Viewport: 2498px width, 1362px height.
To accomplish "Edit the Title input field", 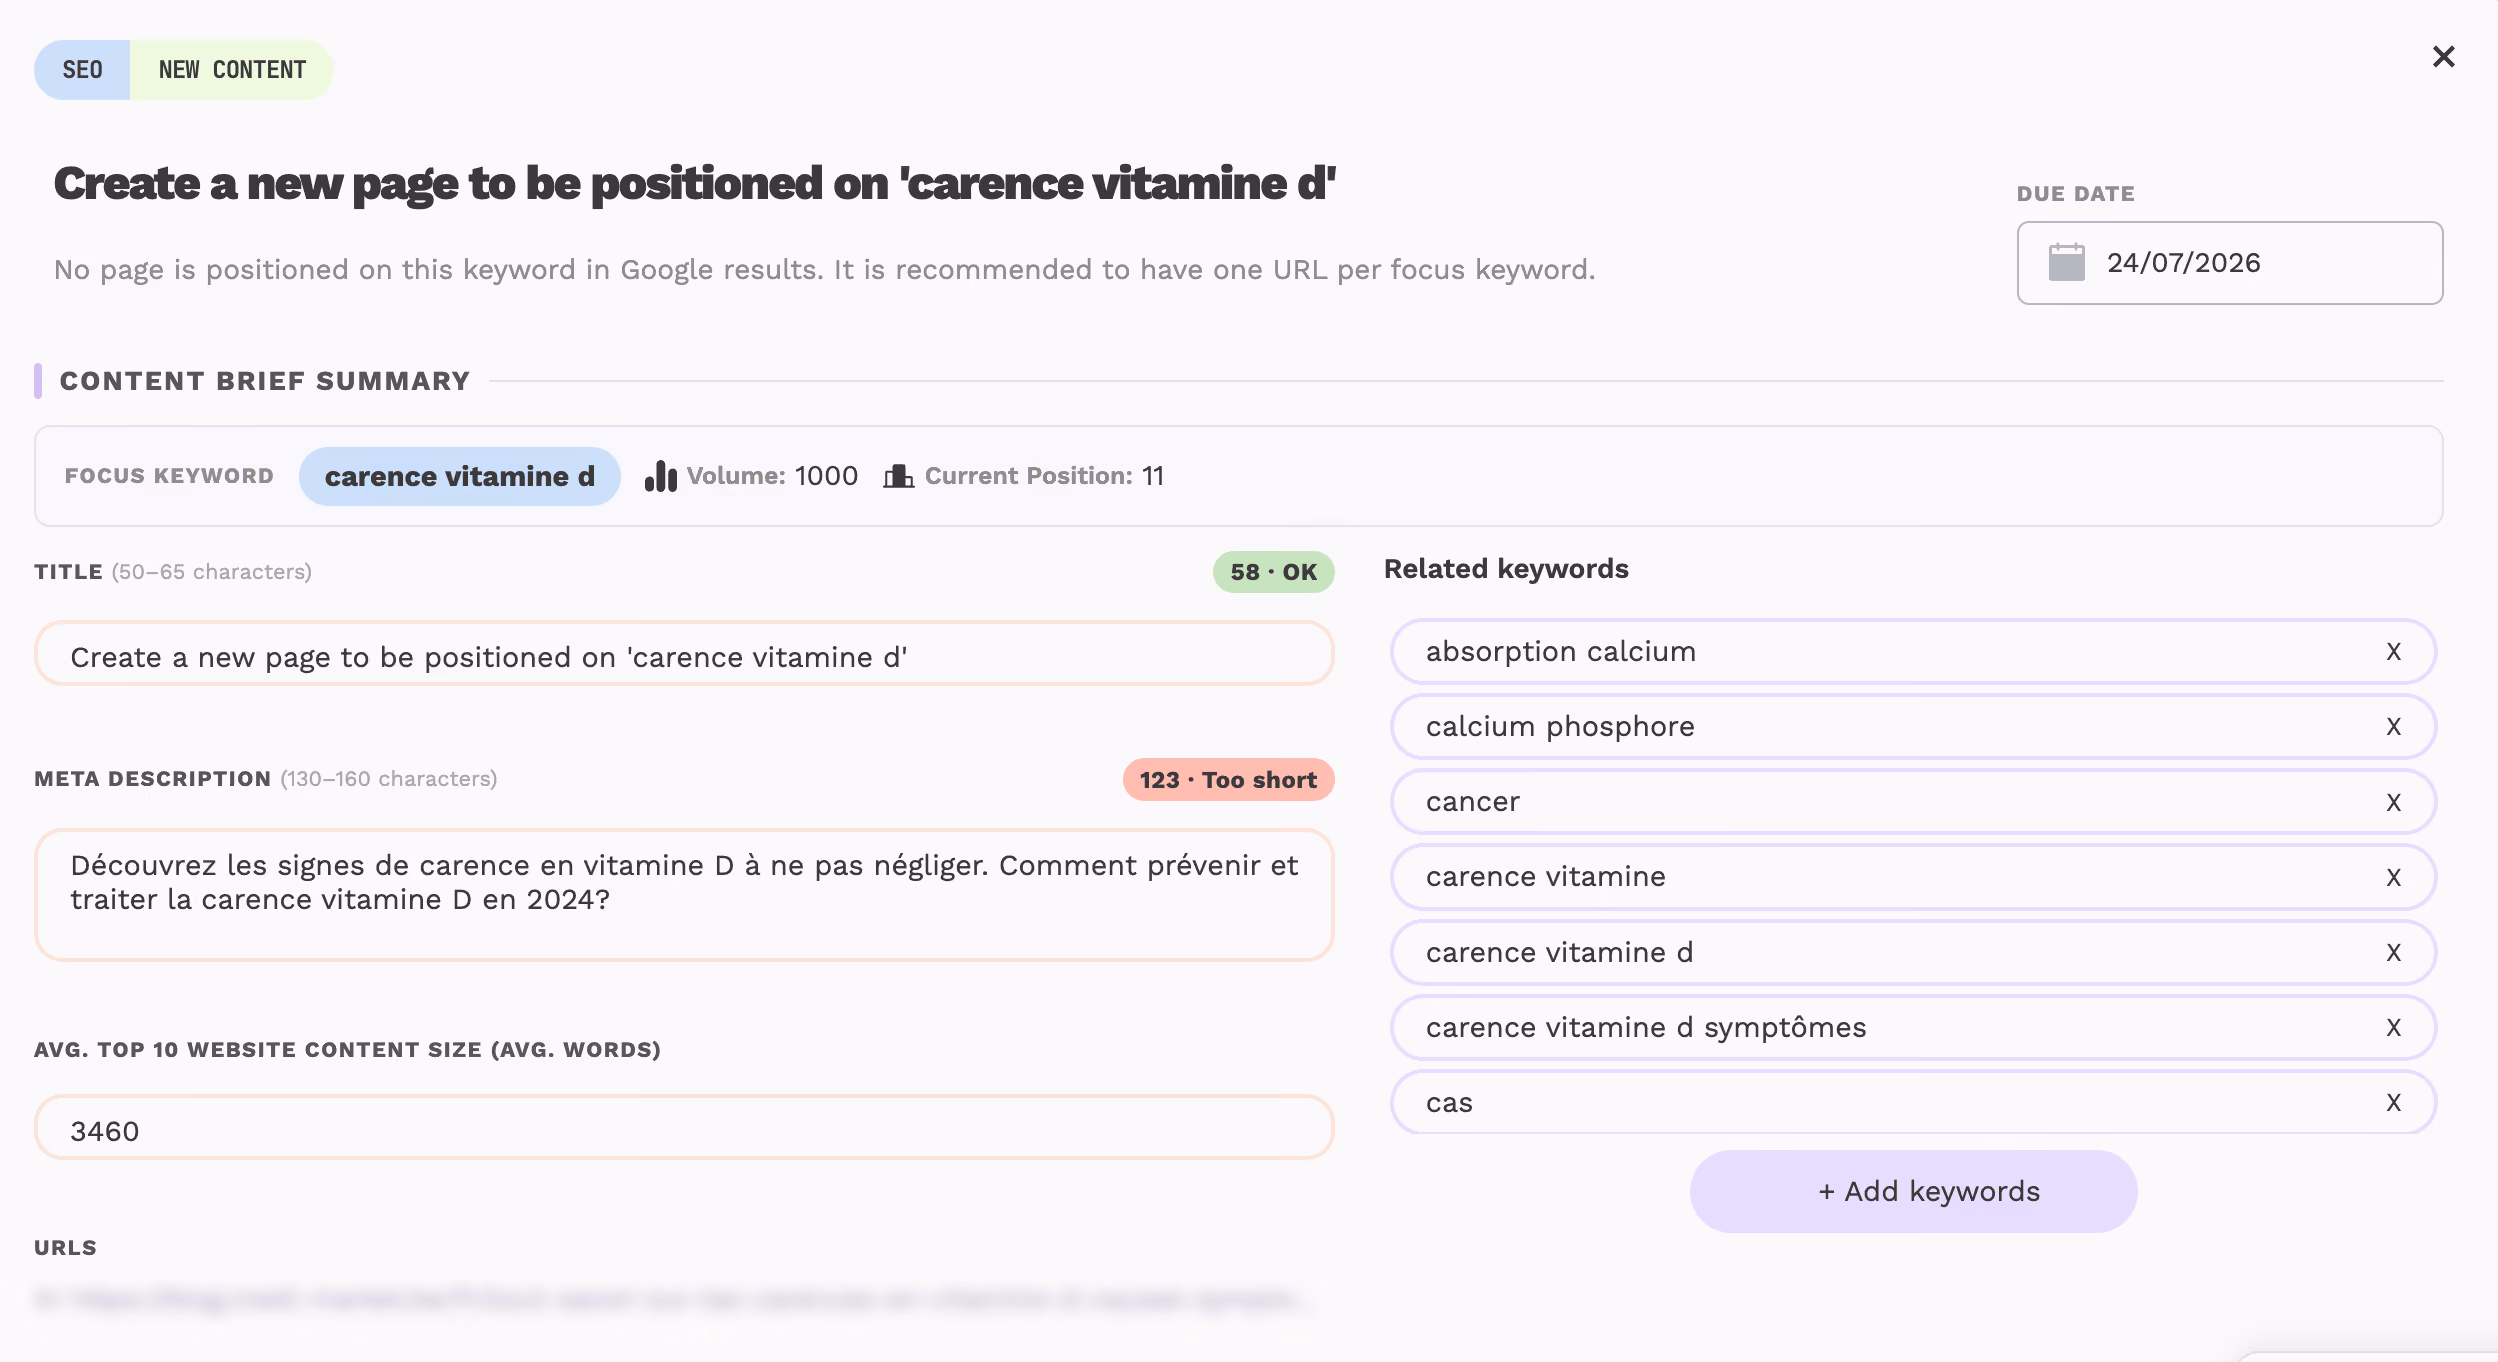I will coord(684,654).
